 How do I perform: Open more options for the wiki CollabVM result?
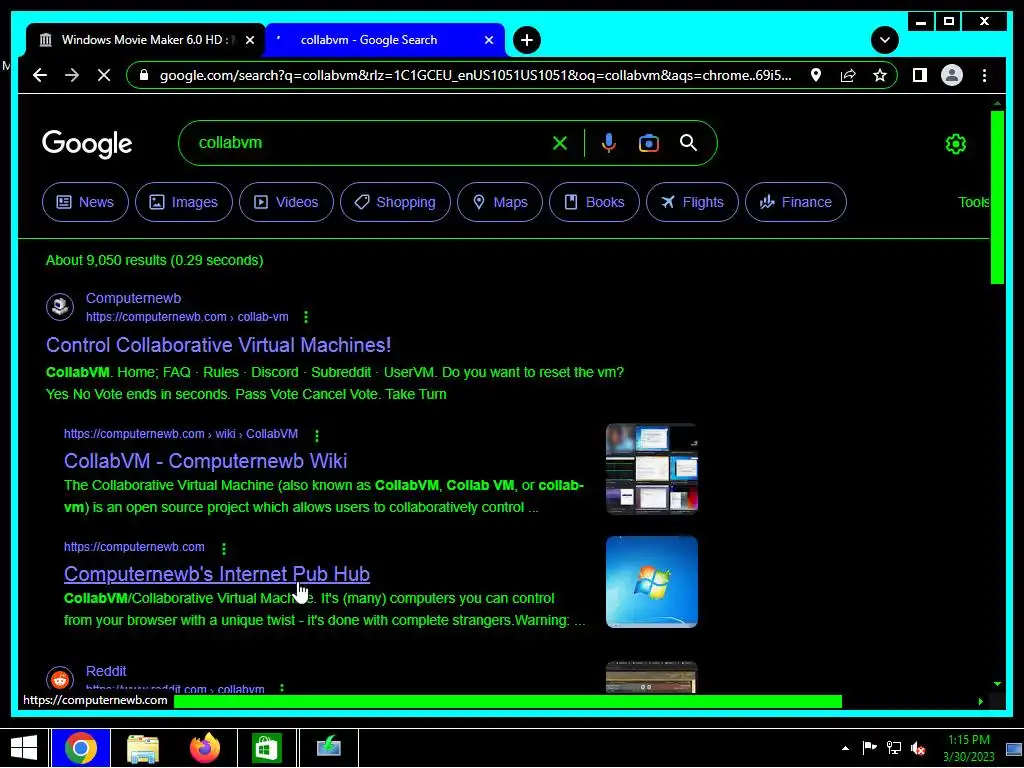point(317,435)
